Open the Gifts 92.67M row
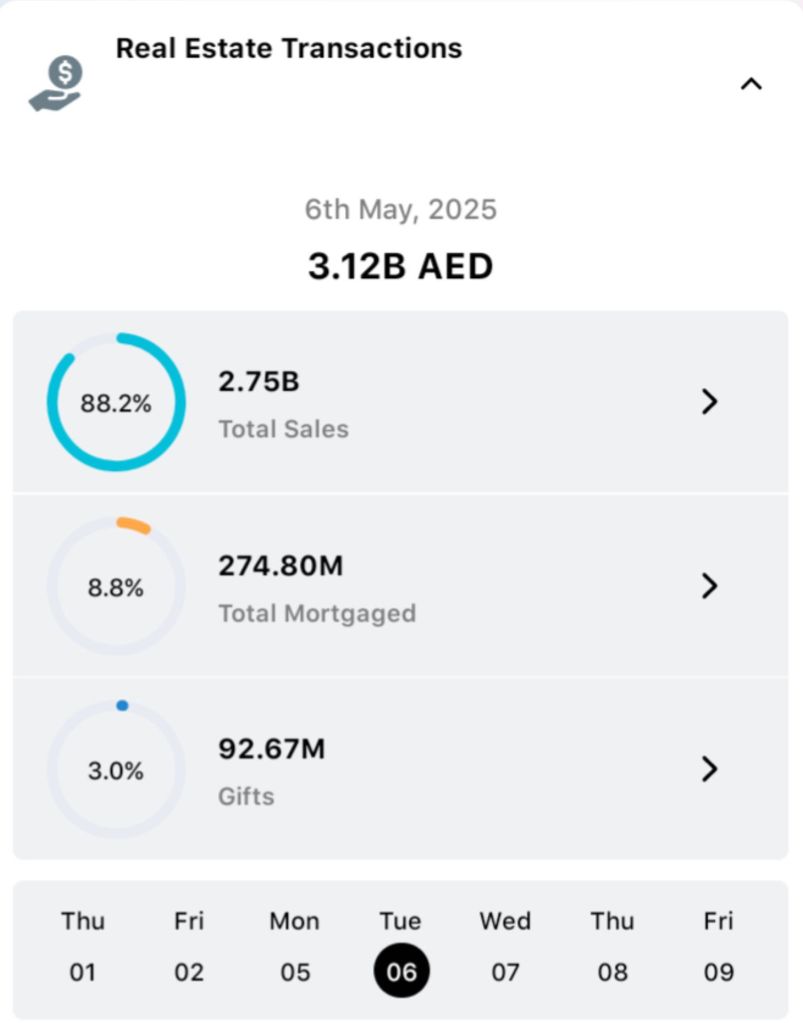The image size is (803, 1023). pyautogui.click(x=400, y=770)
